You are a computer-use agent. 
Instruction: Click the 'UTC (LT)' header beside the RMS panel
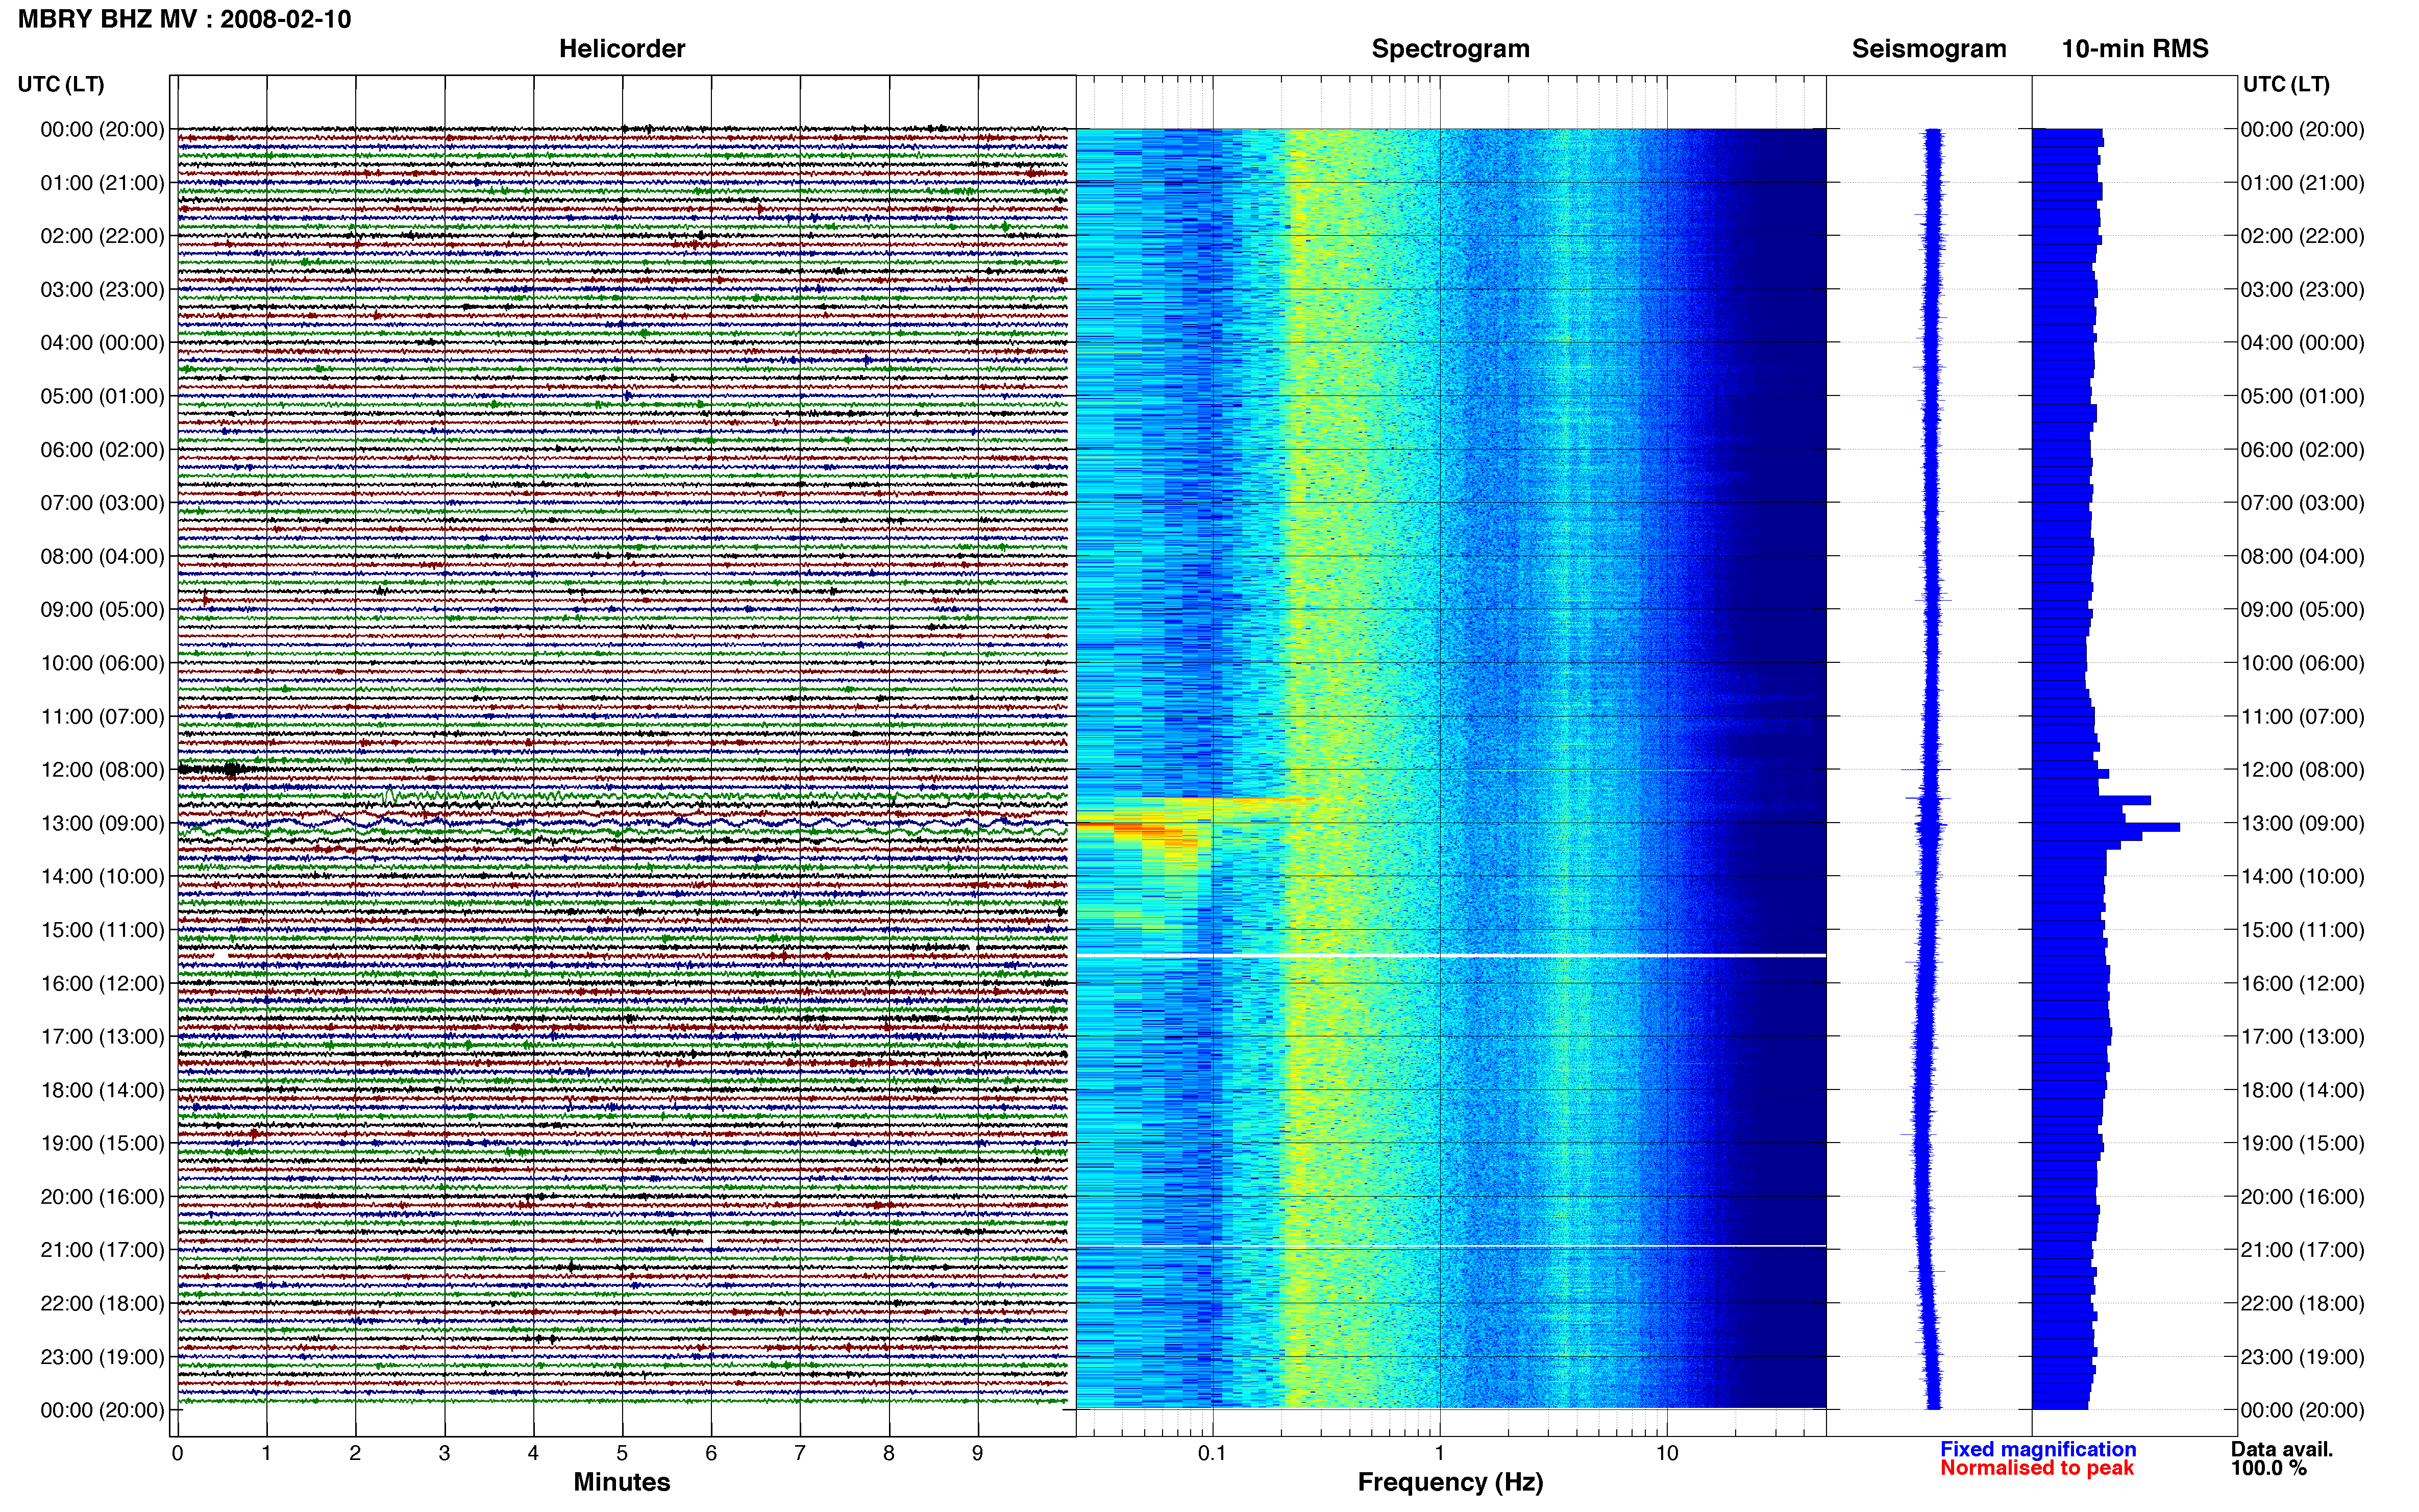[2286, 84]
